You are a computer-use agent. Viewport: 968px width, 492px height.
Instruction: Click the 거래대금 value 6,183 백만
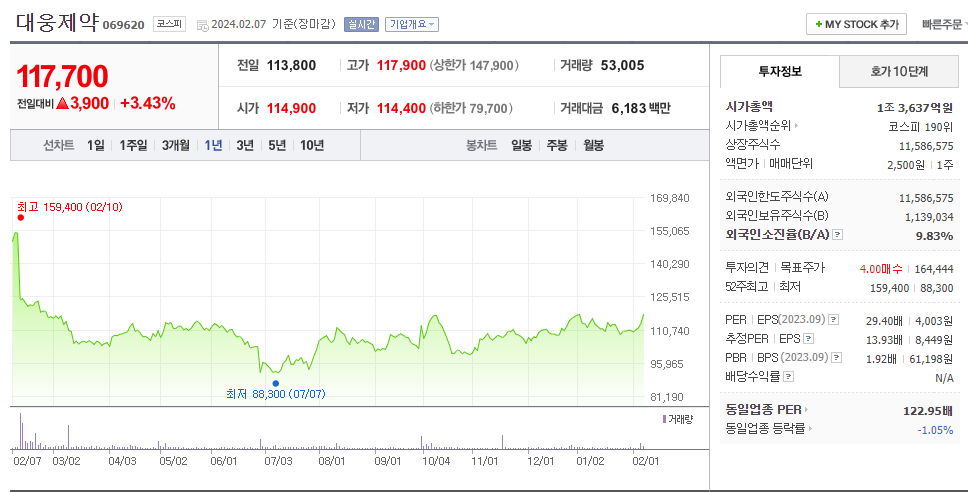(641, 109)
